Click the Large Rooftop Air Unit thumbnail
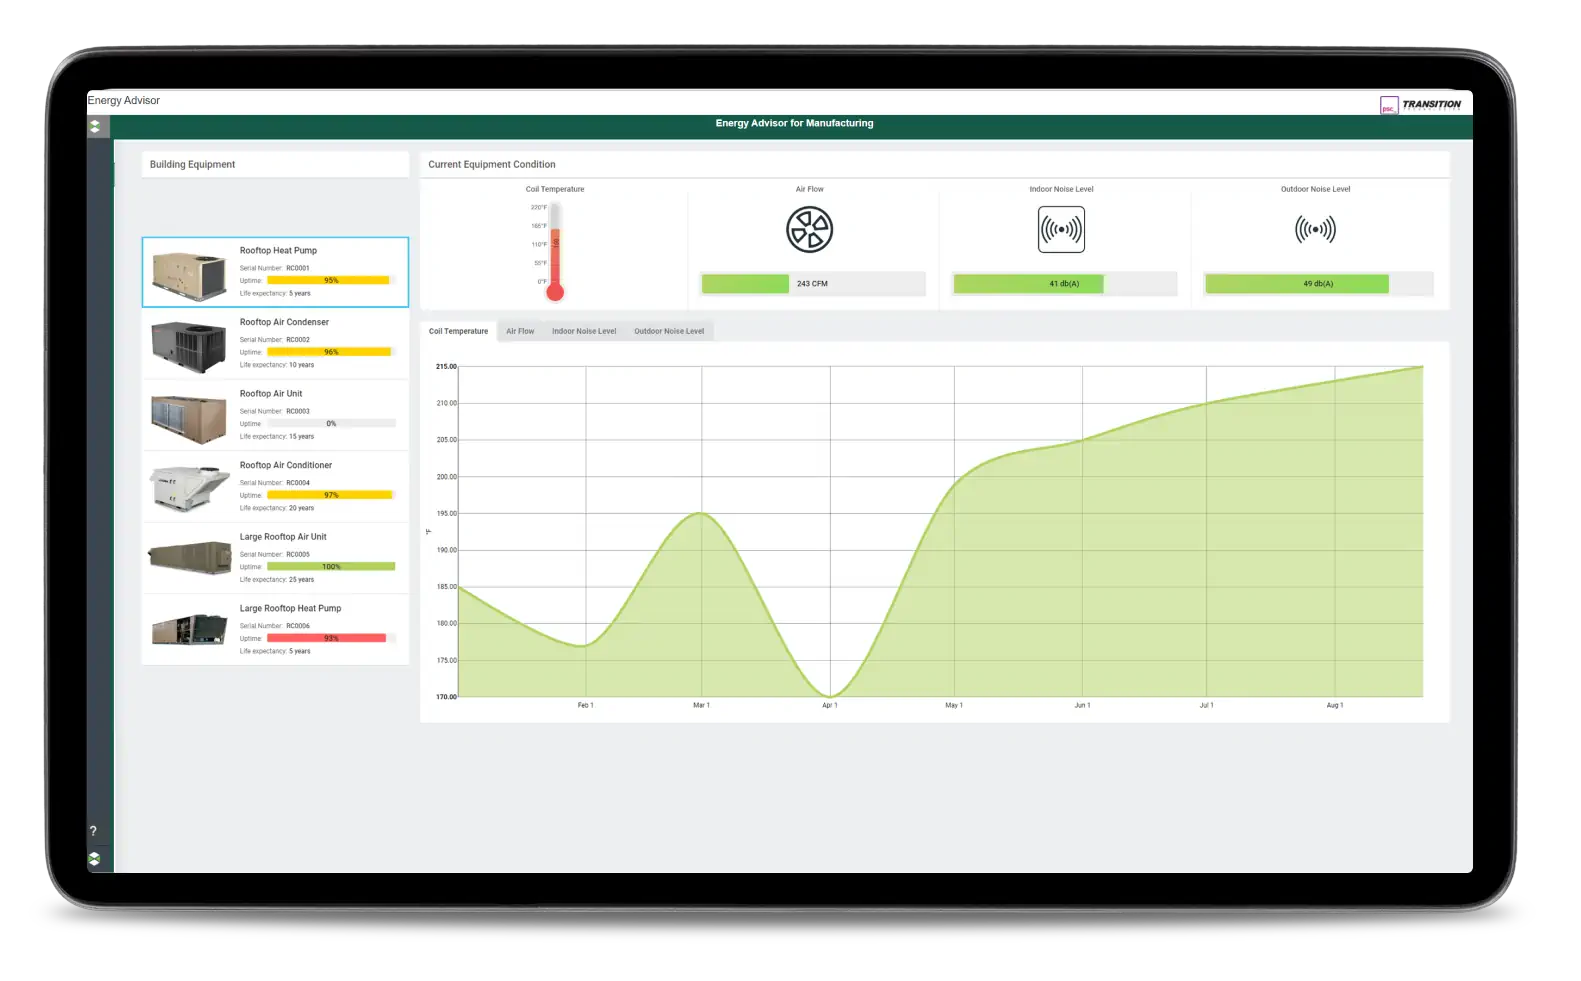This screenshot has height=981, width=1581. pyautogui.click(x=189, y=561)
